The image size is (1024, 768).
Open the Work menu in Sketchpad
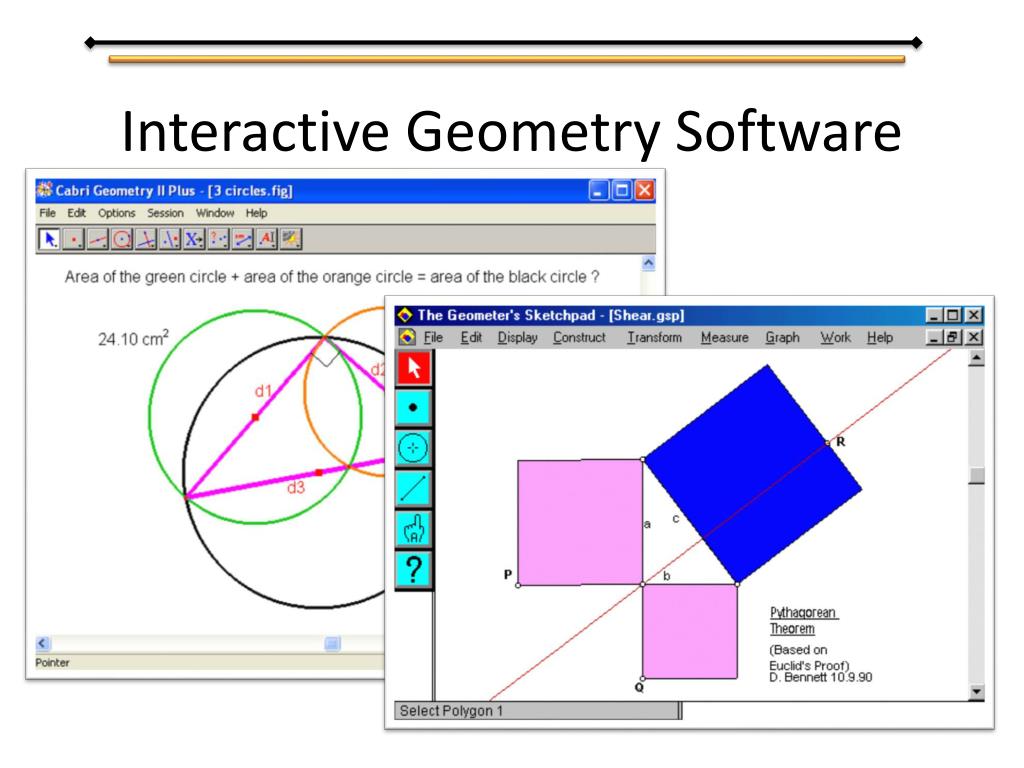[835, 337]
